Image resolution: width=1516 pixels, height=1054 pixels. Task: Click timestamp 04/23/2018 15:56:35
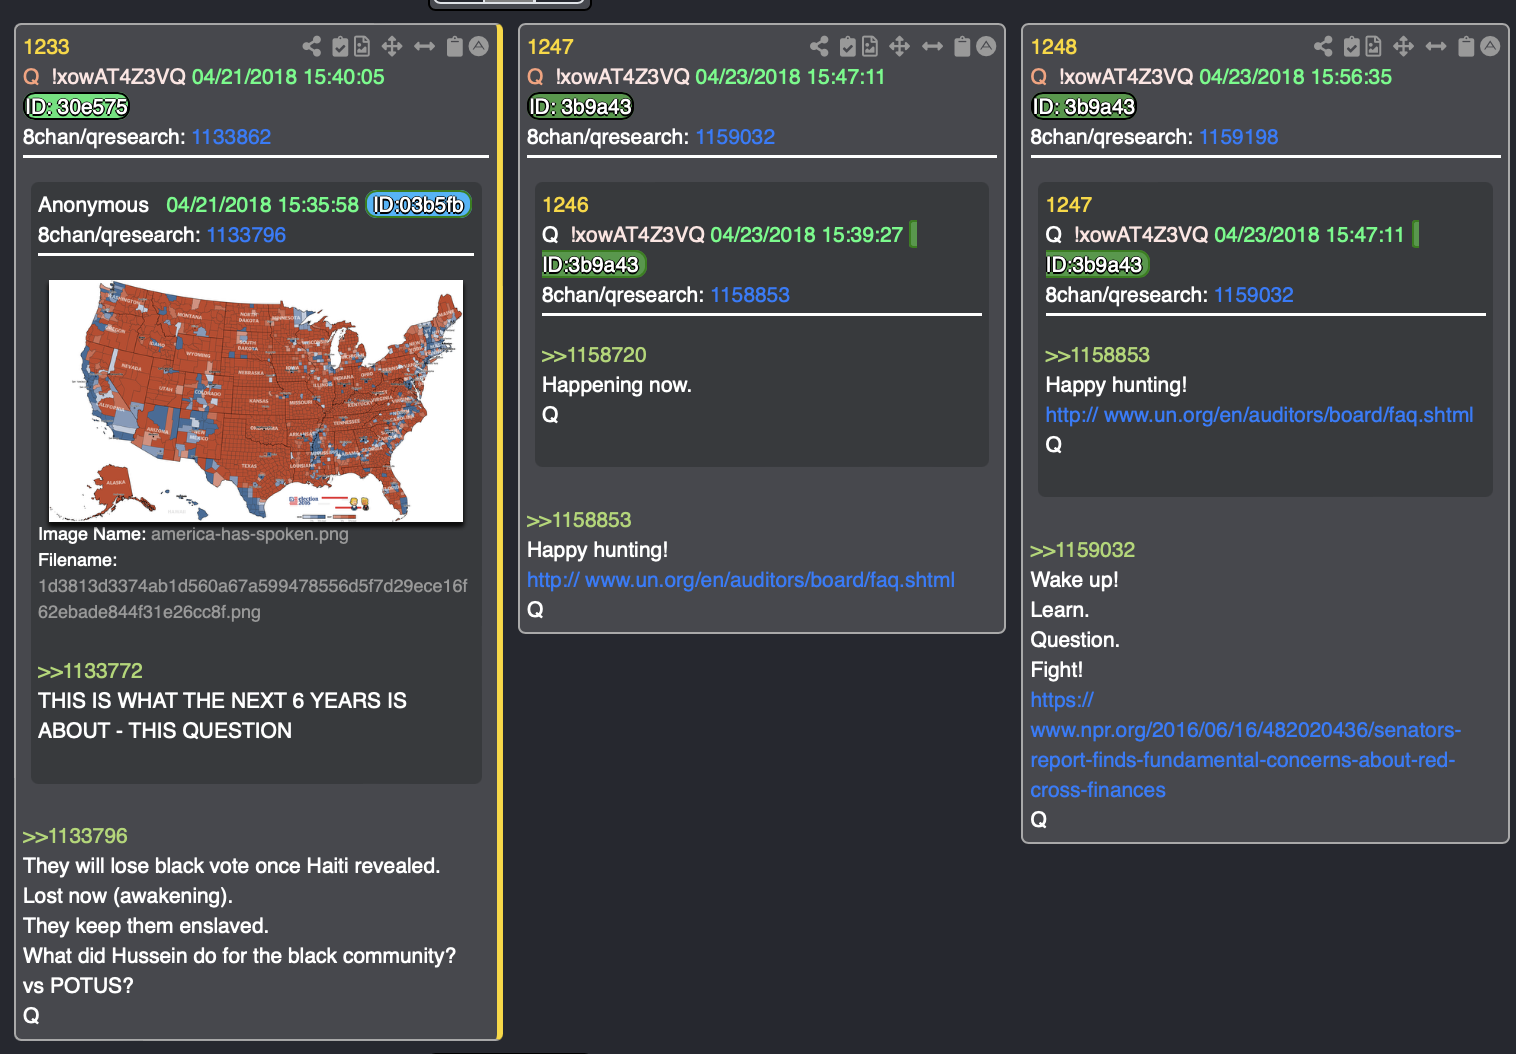pyautogui.click(x=1295, y=77)
